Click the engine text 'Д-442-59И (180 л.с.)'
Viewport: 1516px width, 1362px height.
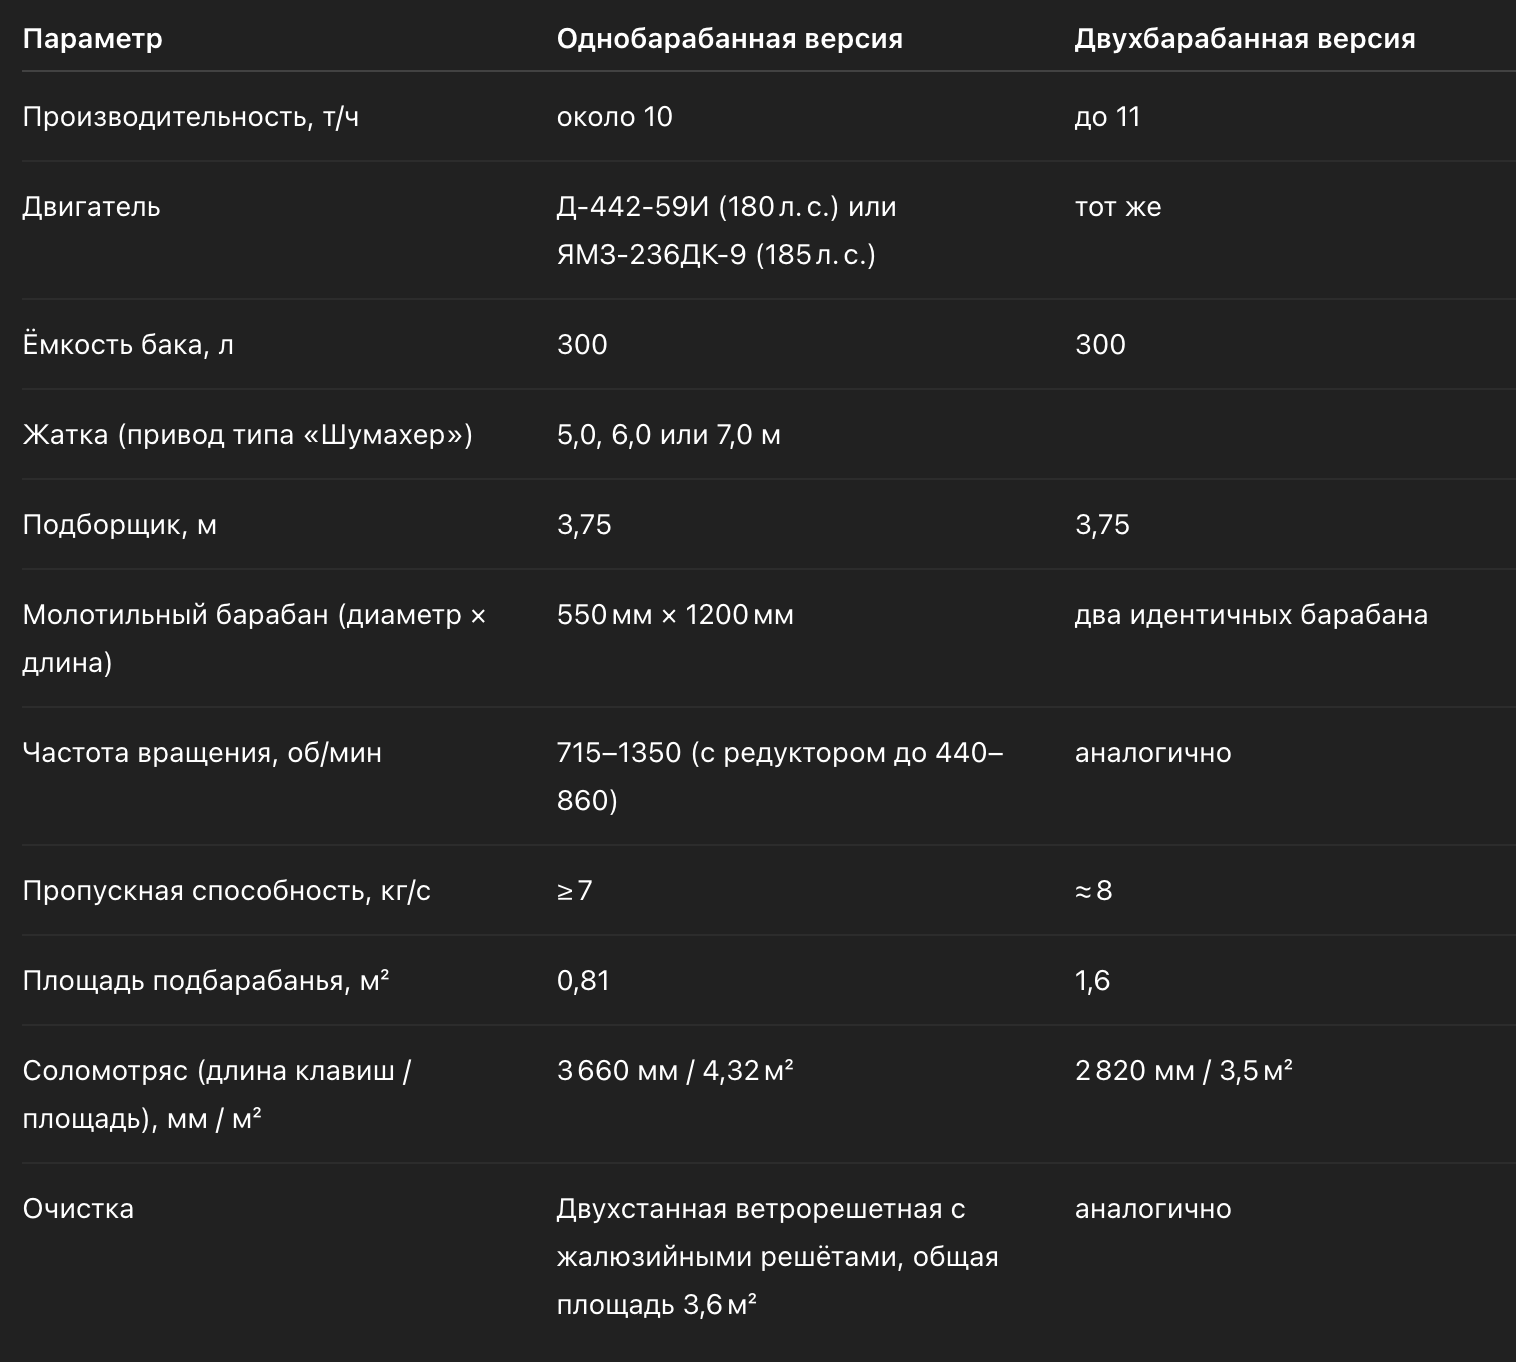coord(697,207)
